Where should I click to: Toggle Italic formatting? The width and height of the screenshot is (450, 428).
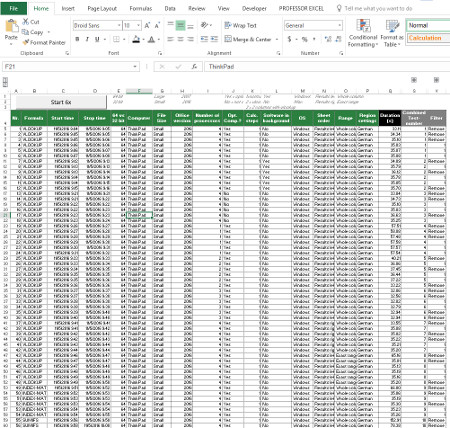click(x=87, y=39)
